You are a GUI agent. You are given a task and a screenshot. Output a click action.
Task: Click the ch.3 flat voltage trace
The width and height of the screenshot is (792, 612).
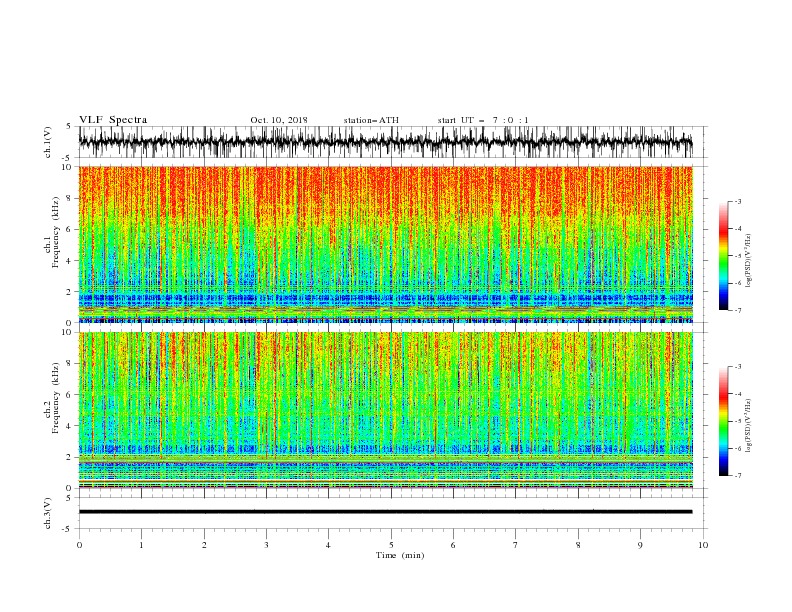click(x=385, y=512)
